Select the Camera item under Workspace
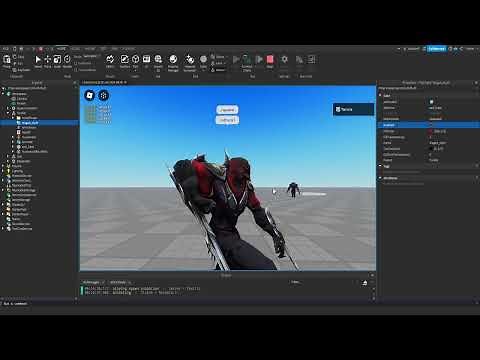 pyautogui.click(x=22, y=99)
